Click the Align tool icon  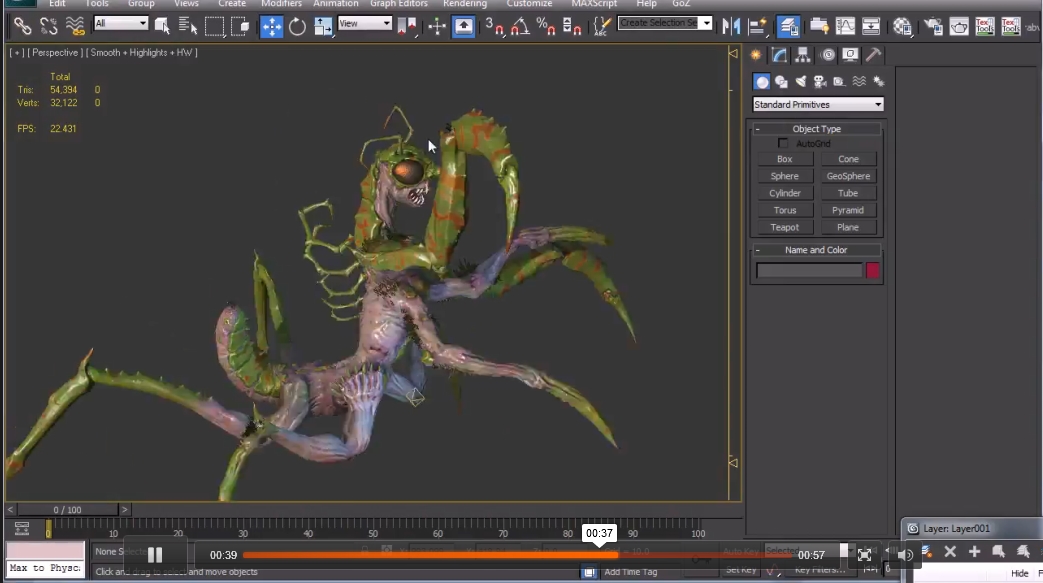[x=757, y=26]
